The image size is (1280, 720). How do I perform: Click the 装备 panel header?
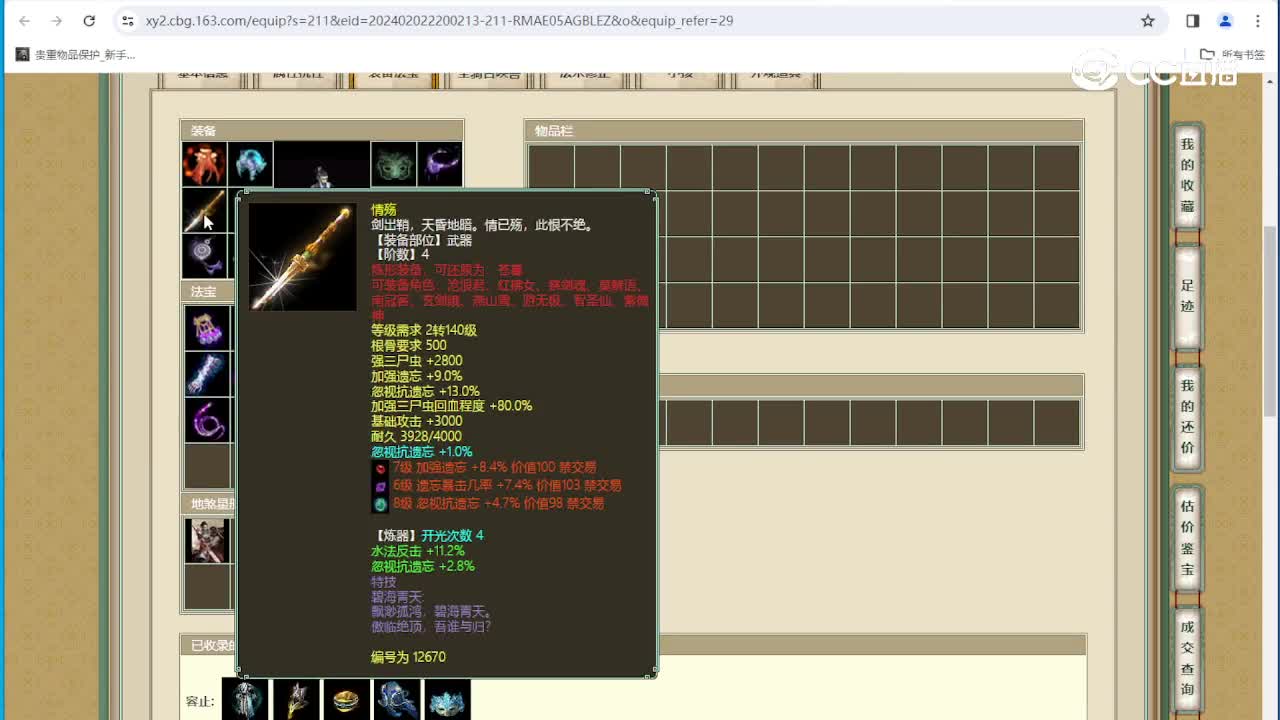pos(322,130)
